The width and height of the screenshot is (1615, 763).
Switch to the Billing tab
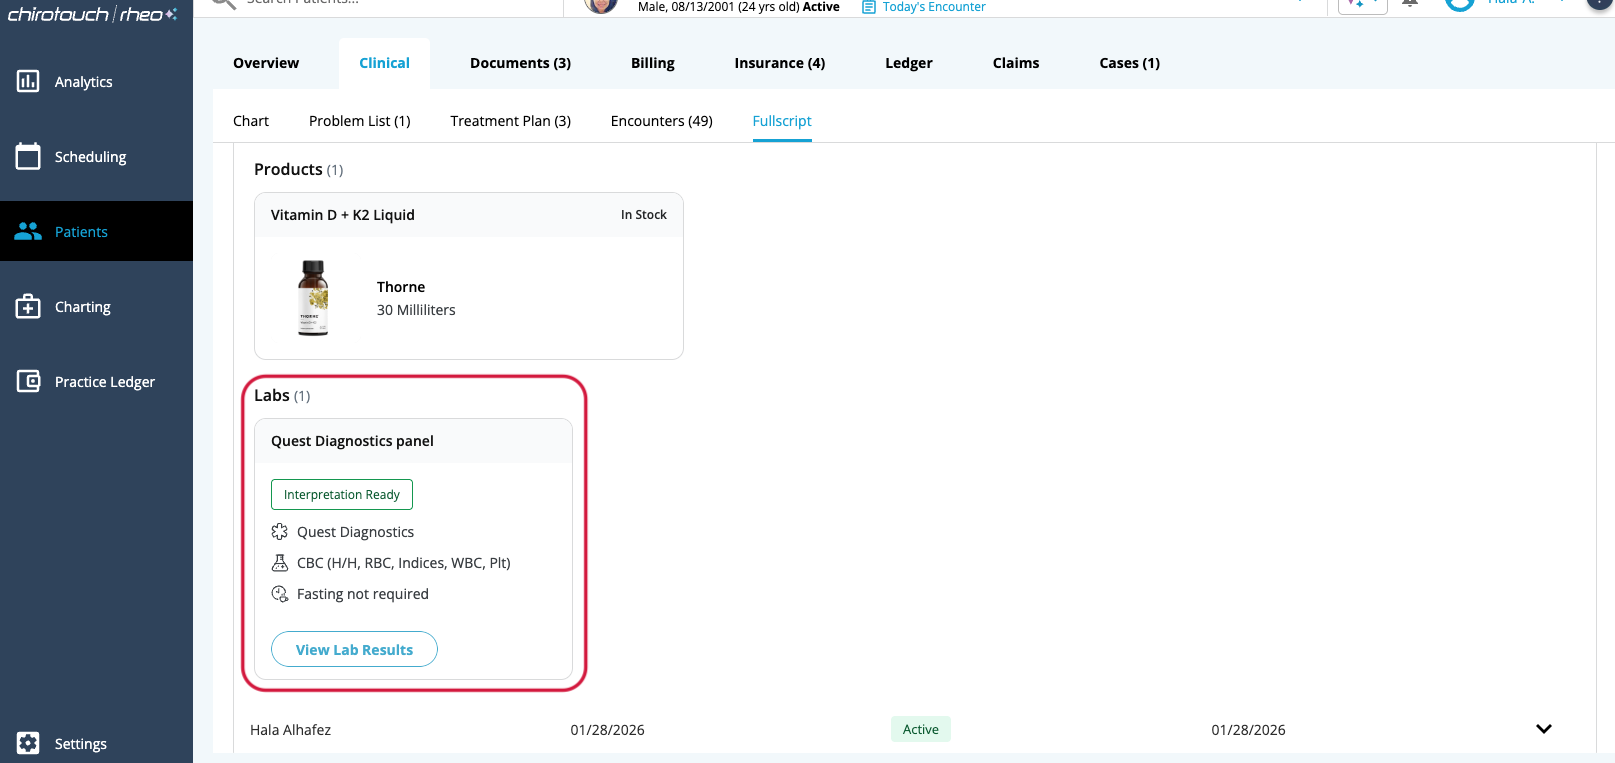click(x=652, y=63)
